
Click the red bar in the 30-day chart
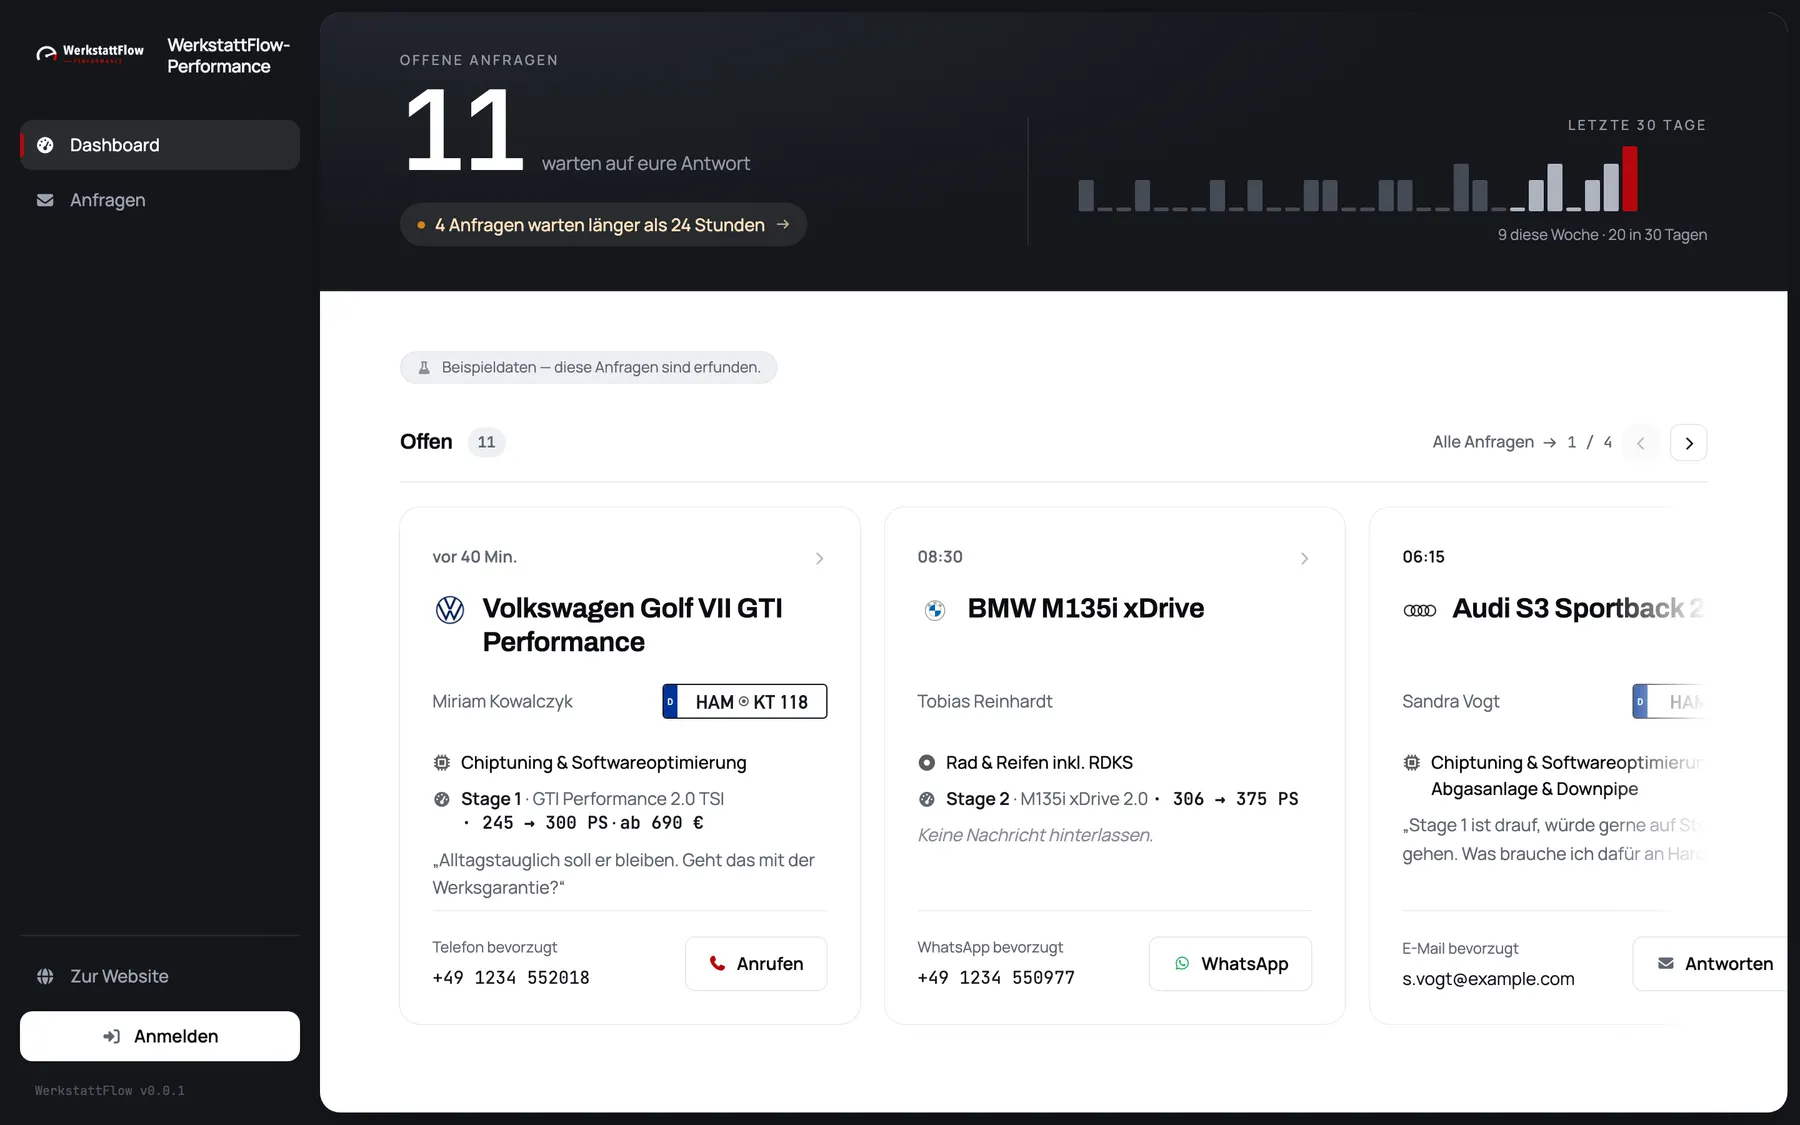click(x=1630, y=179)
